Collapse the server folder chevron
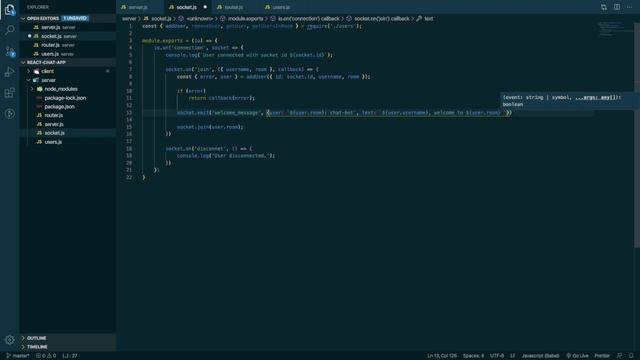 [x=29, y=80]
